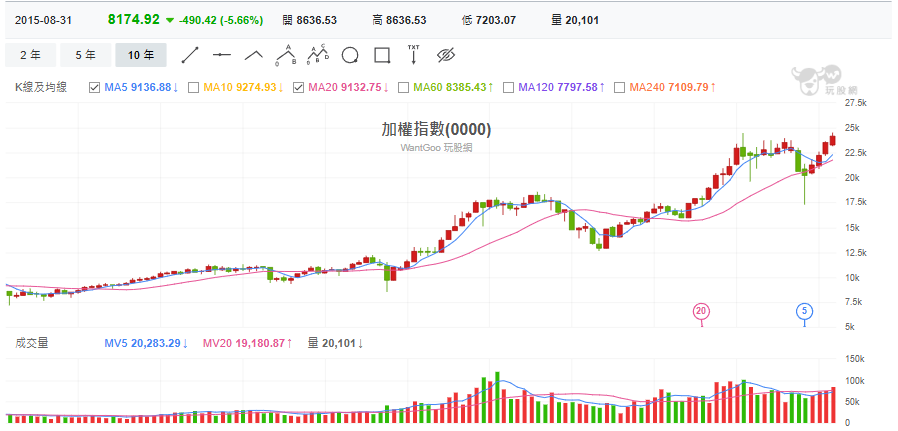Toggle drawing visibility with the eye icon

[446, 54]
